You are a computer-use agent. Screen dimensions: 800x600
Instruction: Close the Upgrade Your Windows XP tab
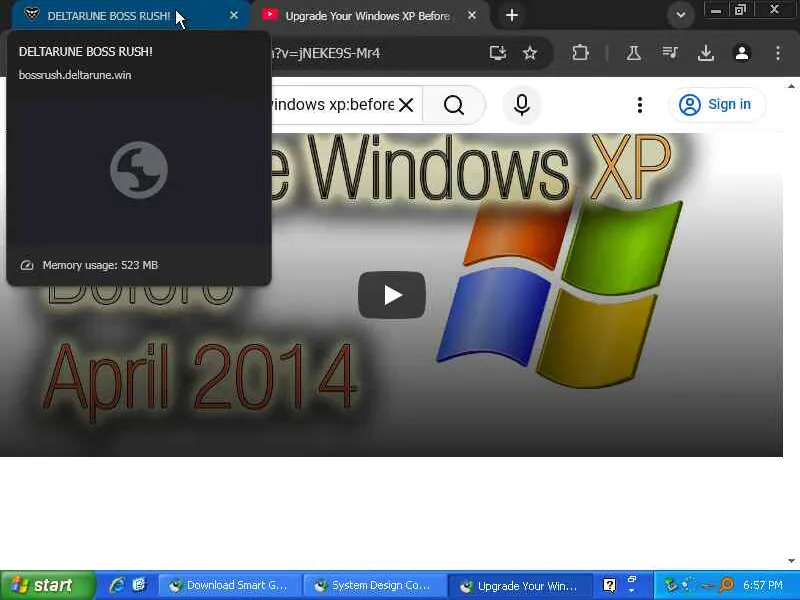pyautogui.click(x=472, y=15)
